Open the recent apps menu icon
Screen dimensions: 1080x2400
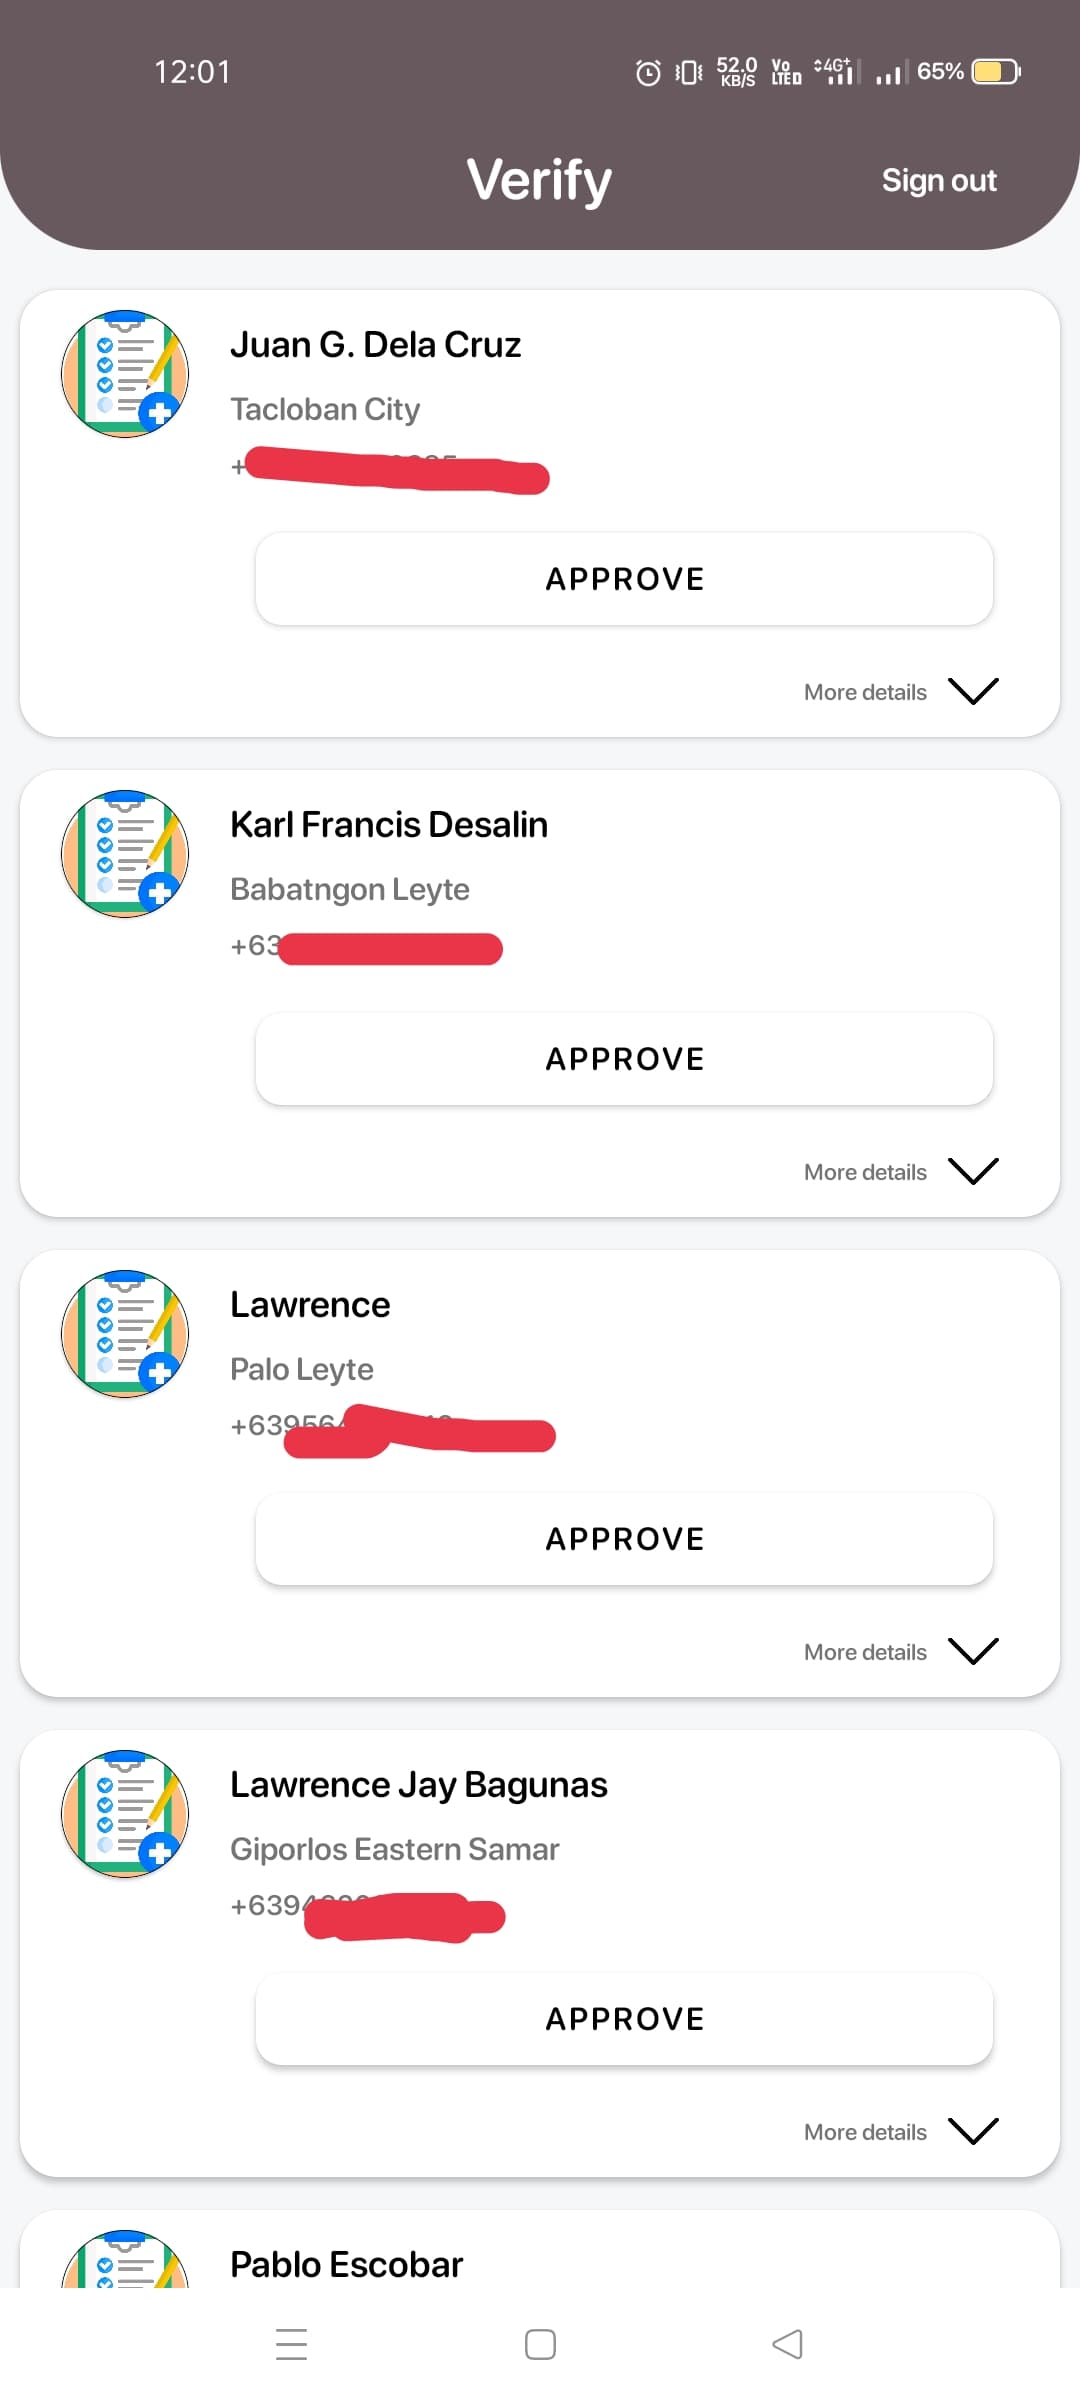(291, 2344)
